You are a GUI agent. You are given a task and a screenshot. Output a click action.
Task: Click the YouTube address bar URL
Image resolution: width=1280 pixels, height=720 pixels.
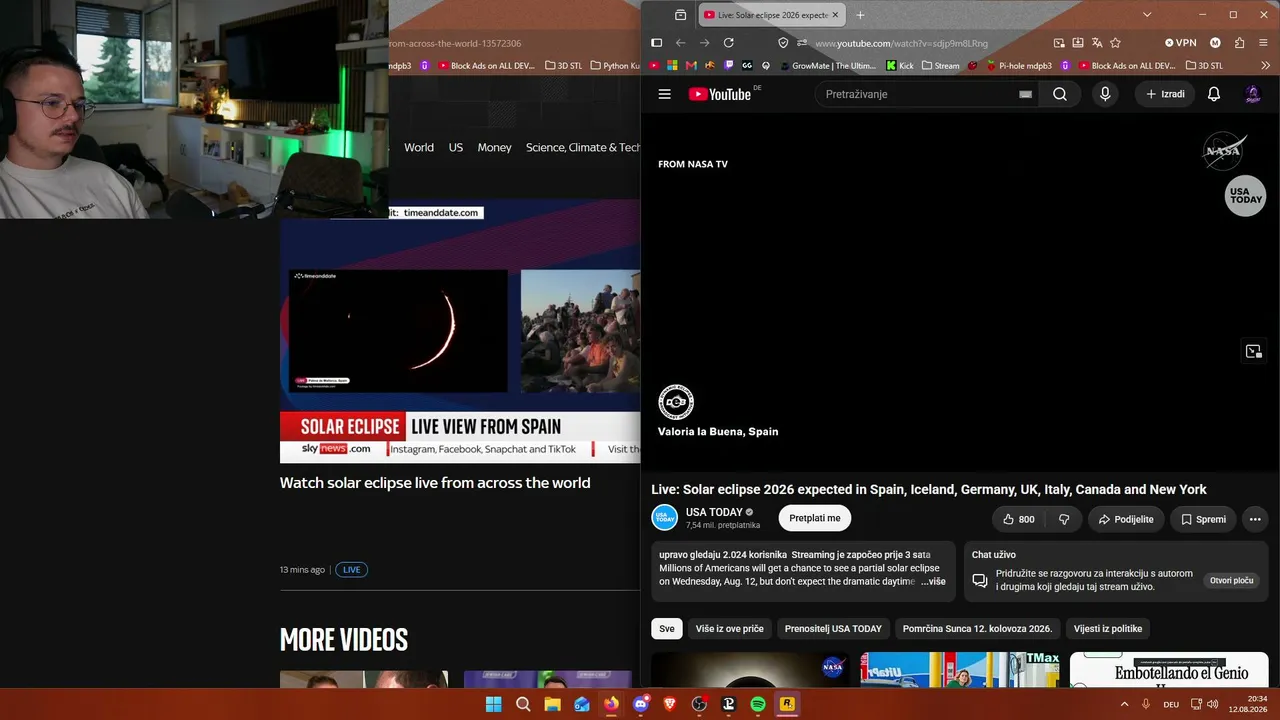pos(901,43)
